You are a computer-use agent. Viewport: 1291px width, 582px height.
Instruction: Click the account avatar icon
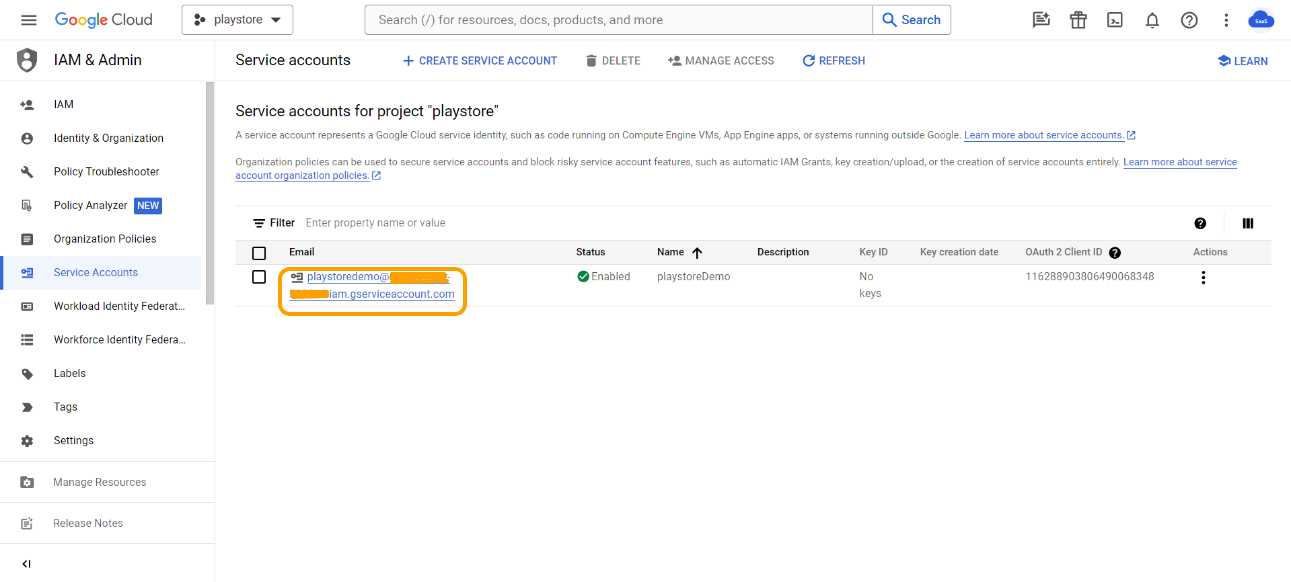pos(1261,20)
